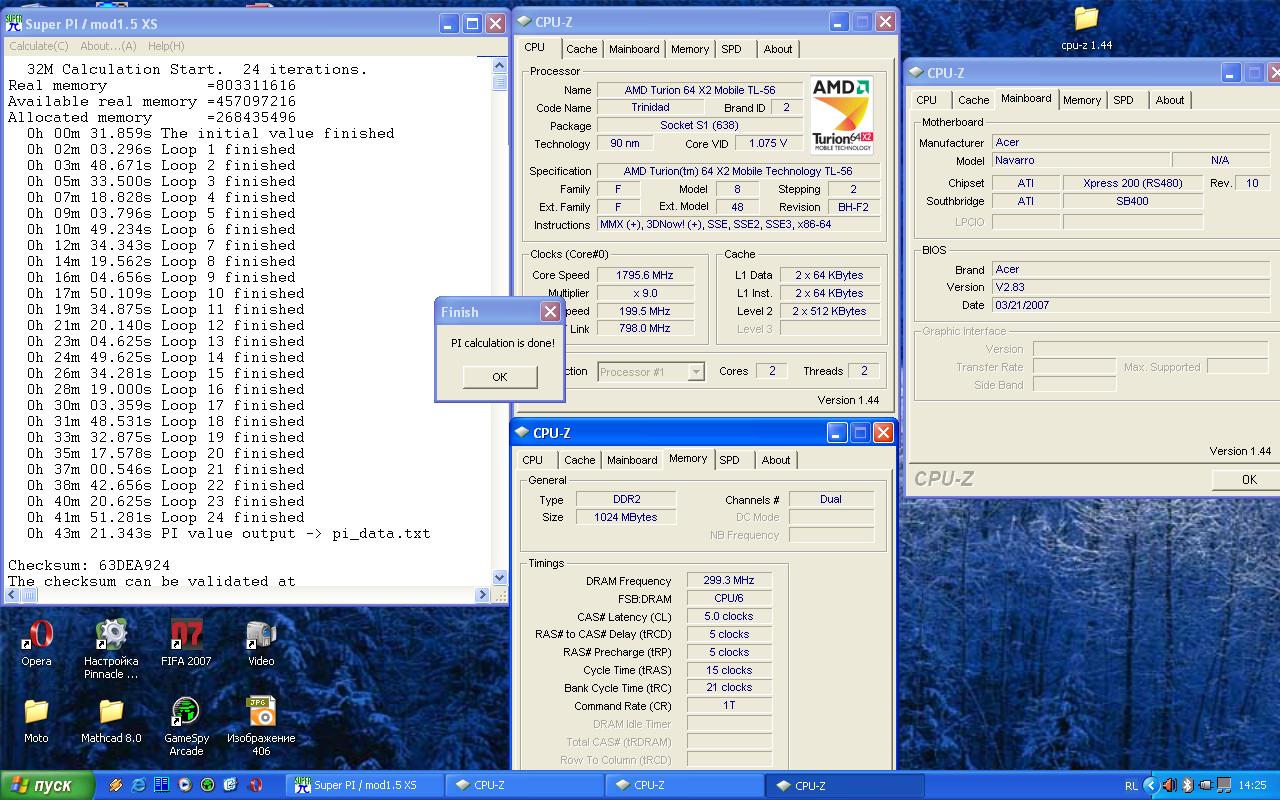Click the CAS# Latency 5.0 clocks field

pyautogui.click(x=729, y=616)
